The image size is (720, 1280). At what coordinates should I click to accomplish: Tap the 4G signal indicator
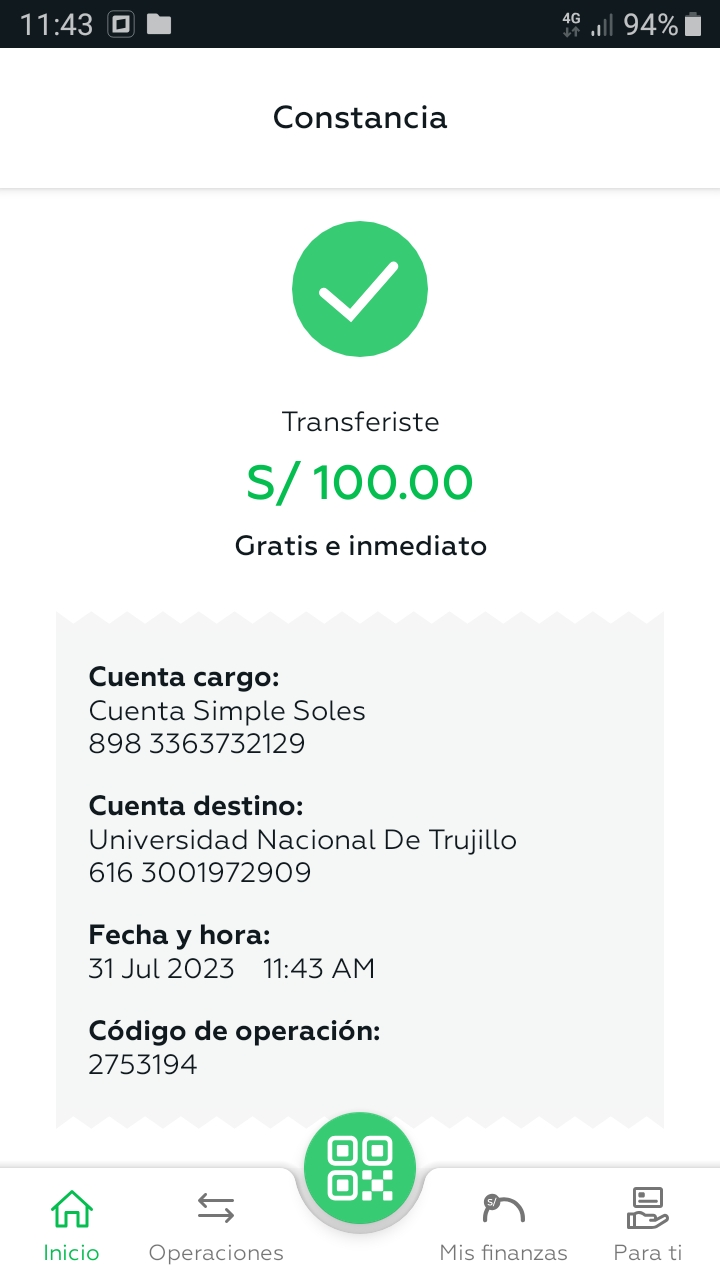pyautogui.click(x=572, y=24)
